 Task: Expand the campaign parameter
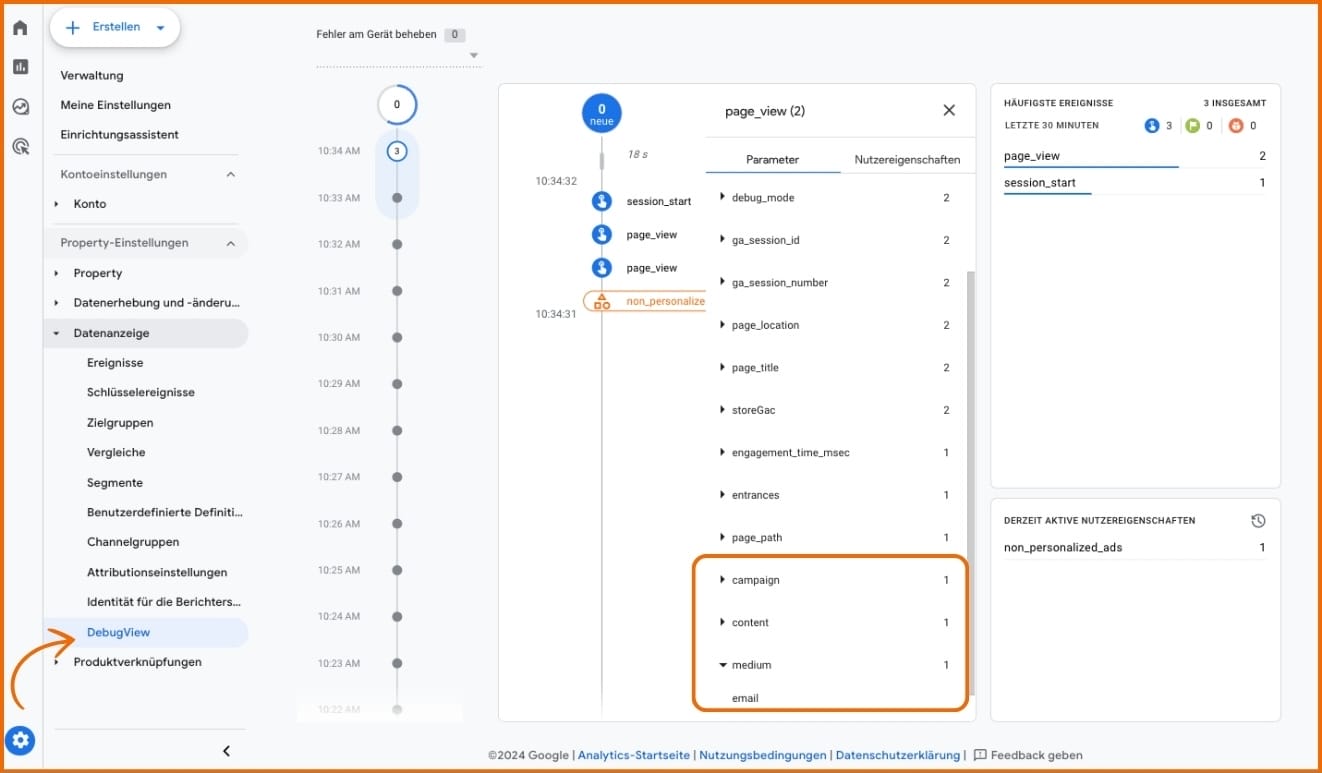[x=722, y=580]
